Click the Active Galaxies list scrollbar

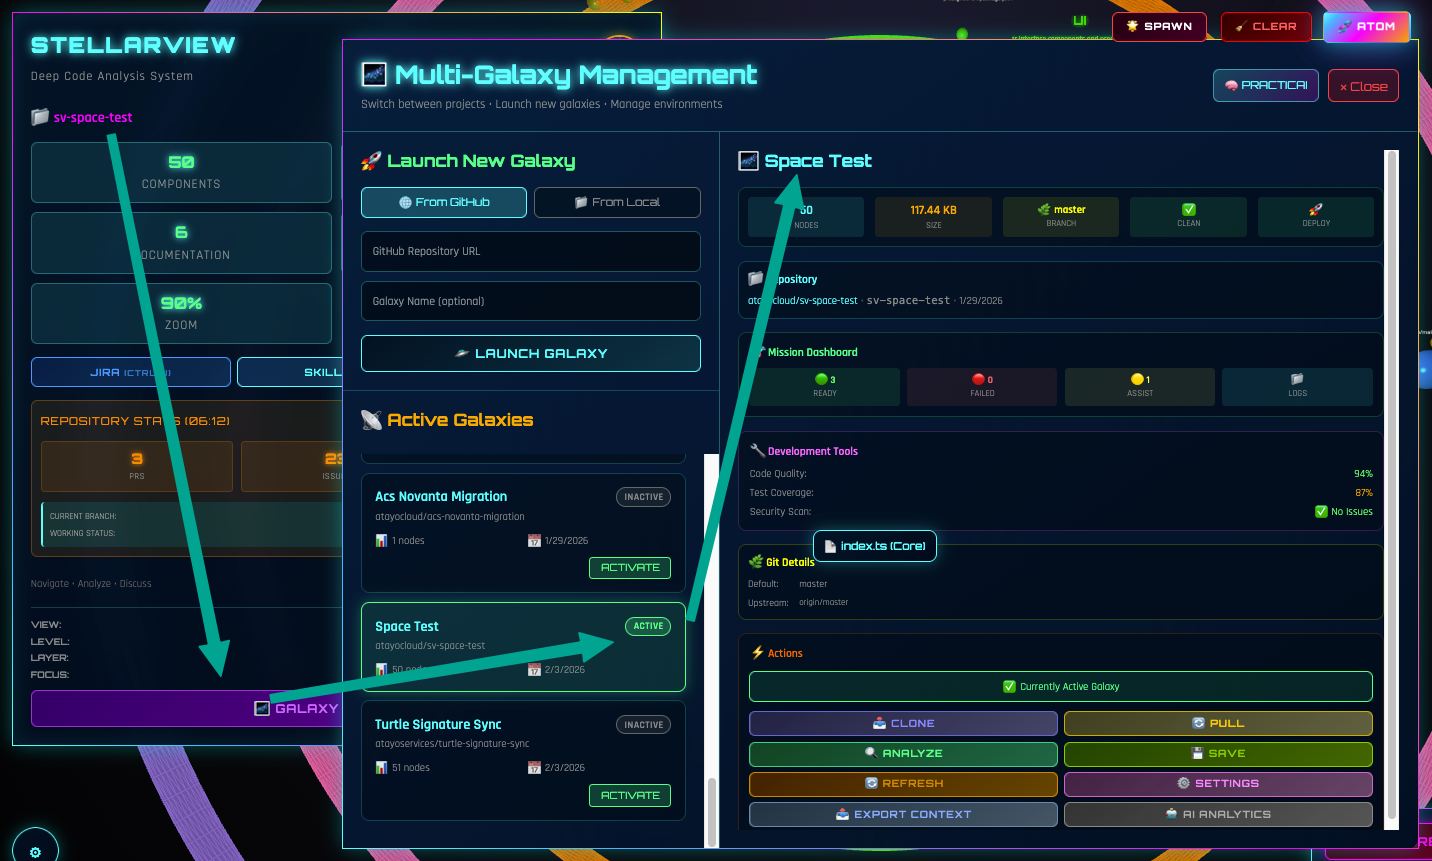(712, 650)
